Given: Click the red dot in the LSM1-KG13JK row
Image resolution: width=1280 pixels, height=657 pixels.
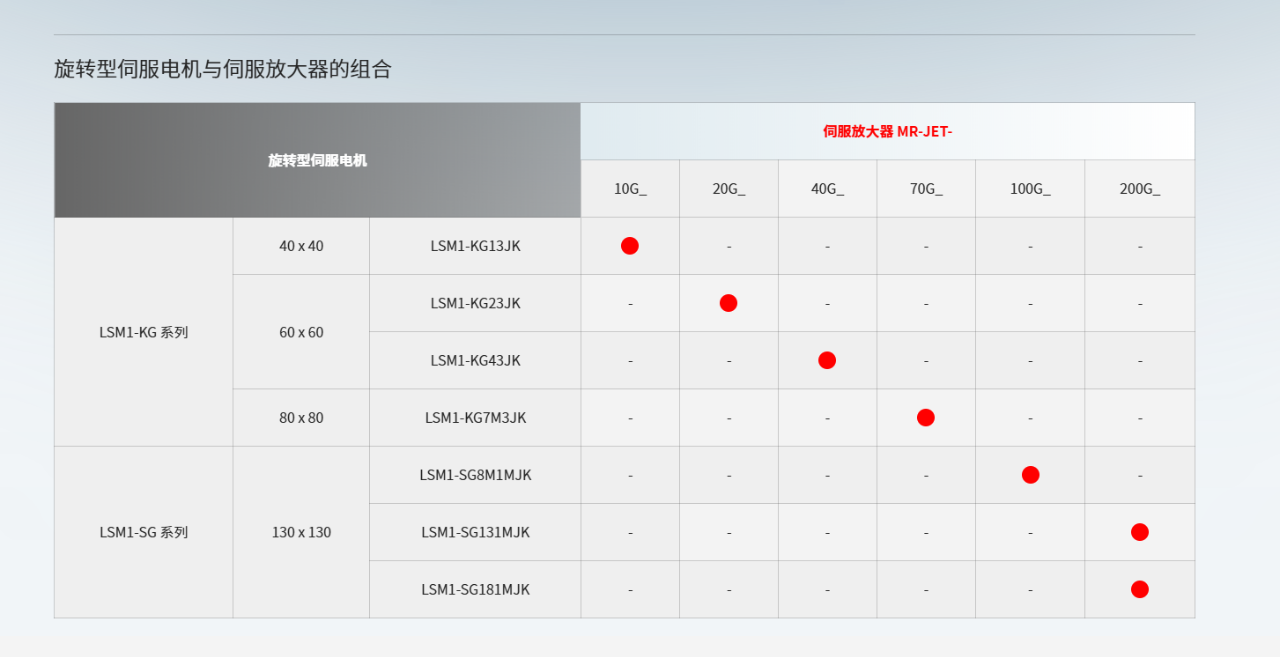Looking at the screenshot, I should pyautogui.click(x=630, y=246).
